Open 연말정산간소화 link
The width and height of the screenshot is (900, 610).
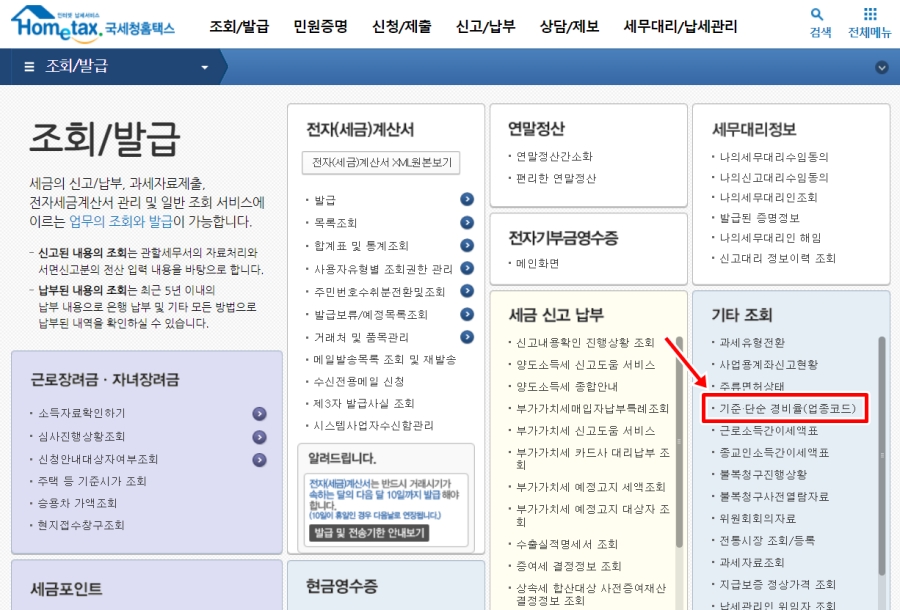pos(554,157)
